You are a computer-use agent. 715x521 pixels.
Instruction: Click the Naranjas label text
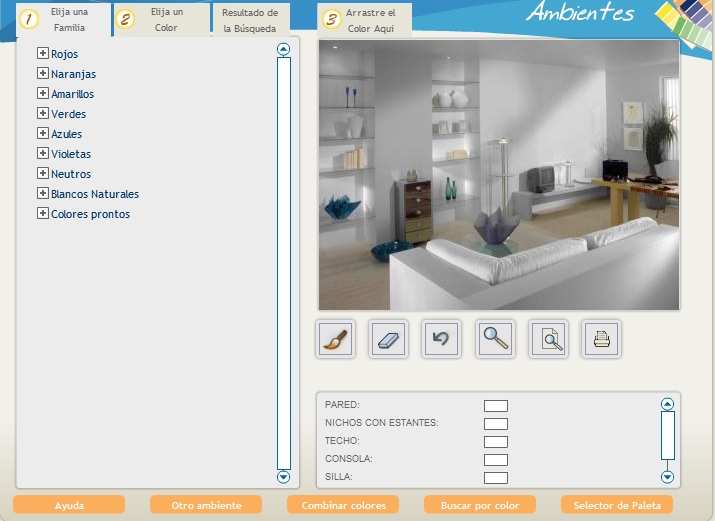73,74
